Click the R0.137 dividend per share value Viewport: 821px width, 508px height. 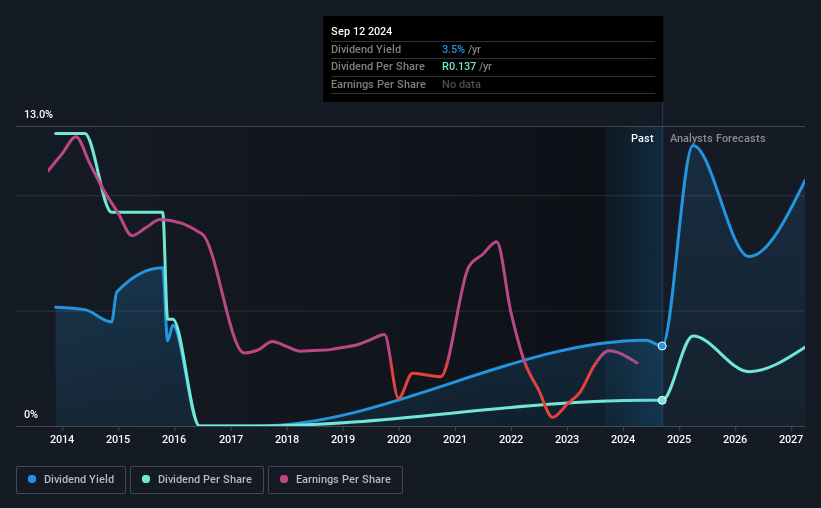[x=459, y=67]
